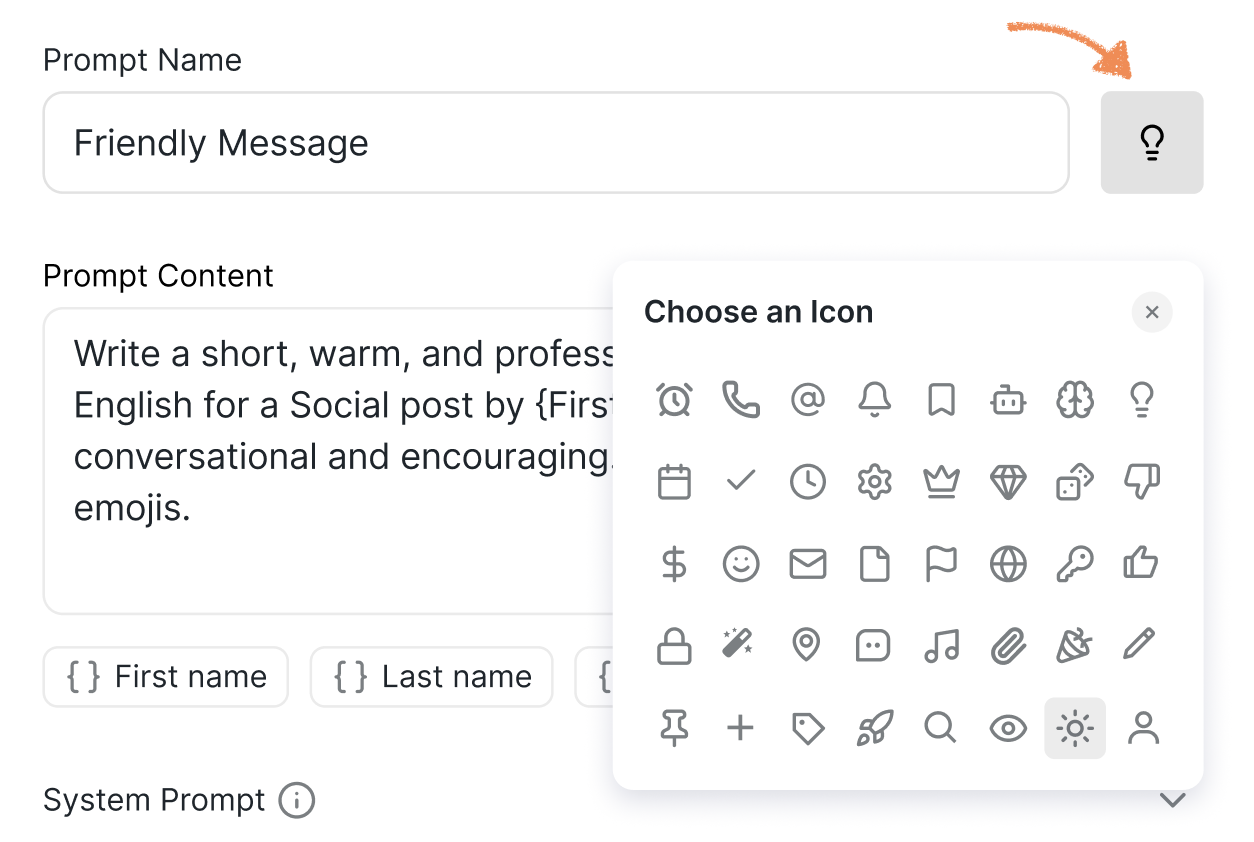Show System Prompt info tooltip icon

[297, 800]
